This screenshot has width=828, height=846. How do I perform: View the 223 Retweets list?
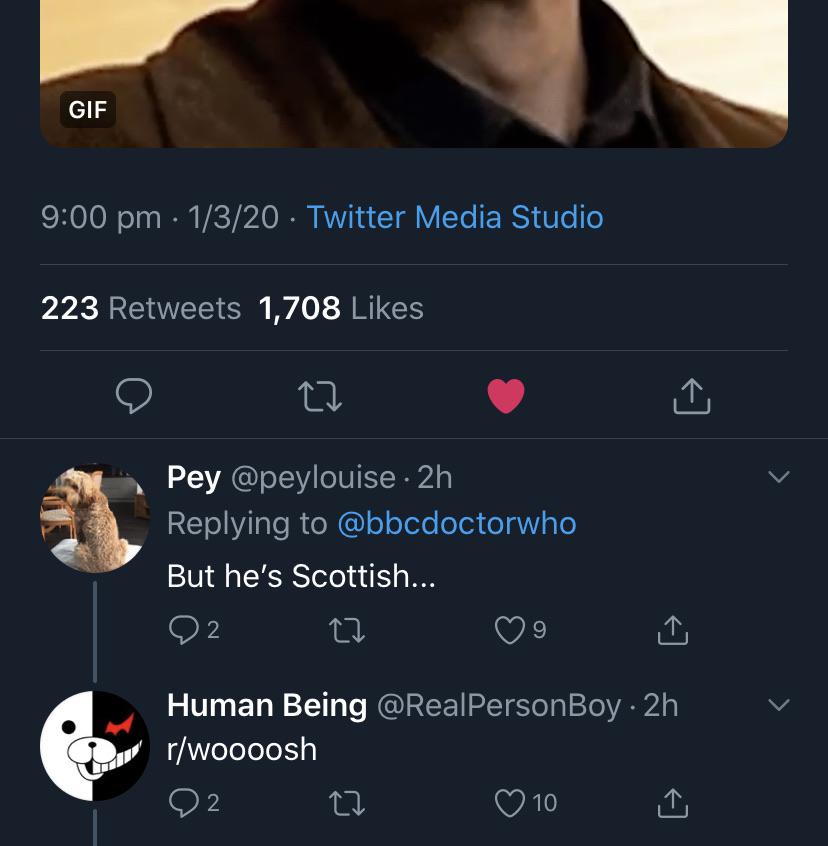tap(141, 308)
